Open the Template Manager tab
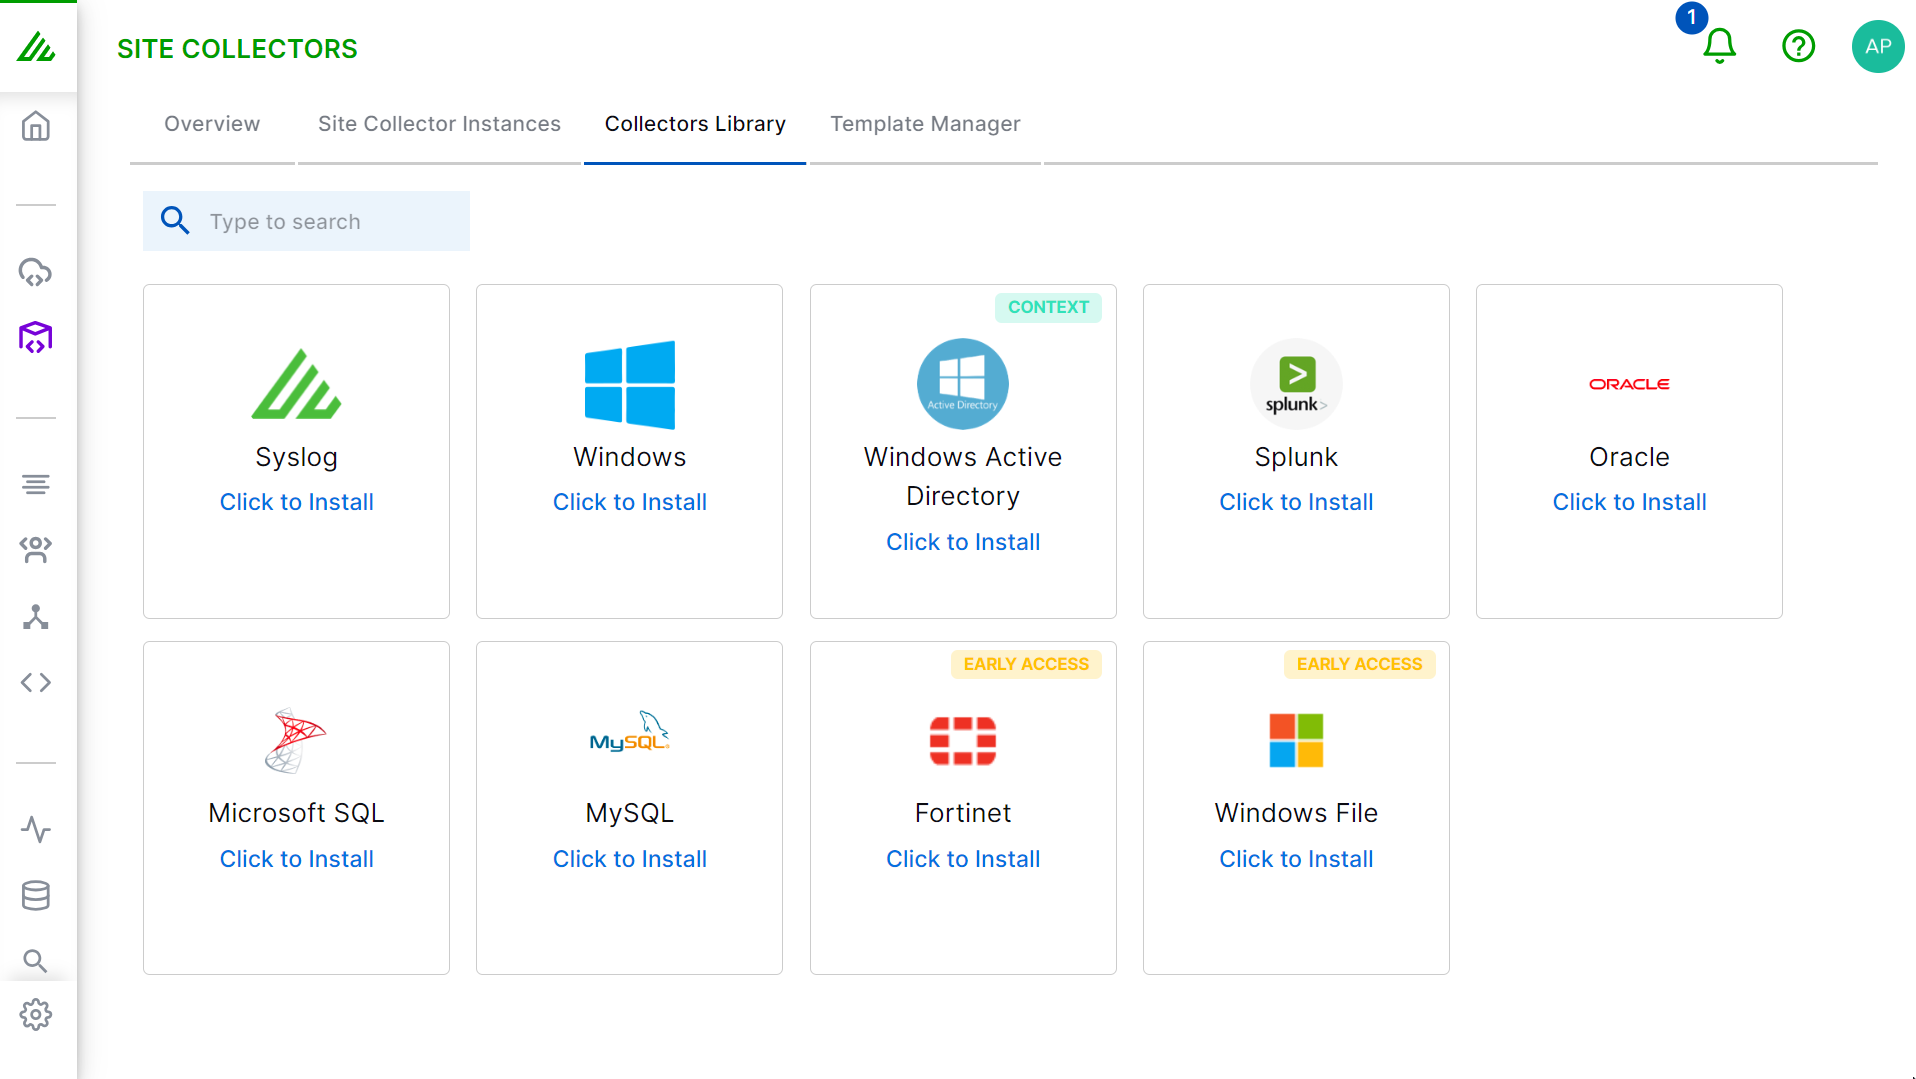 tap(925, 124)
